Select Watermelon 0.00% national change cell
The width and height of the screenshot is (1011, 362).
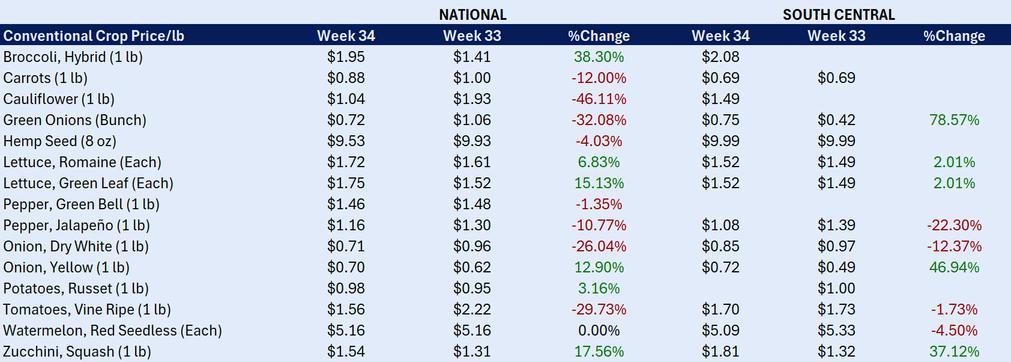tap(599, 330)
